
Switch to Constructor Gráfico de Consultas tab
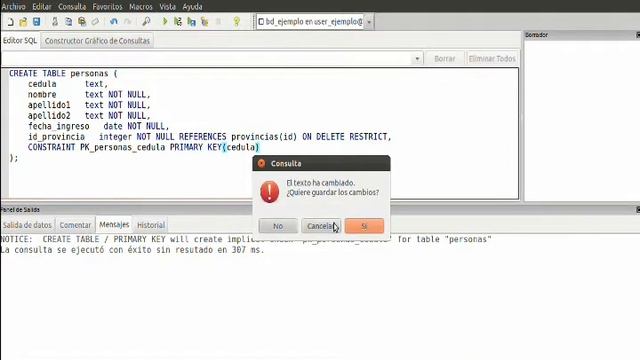pyautogui.click(x=97, y=41)
